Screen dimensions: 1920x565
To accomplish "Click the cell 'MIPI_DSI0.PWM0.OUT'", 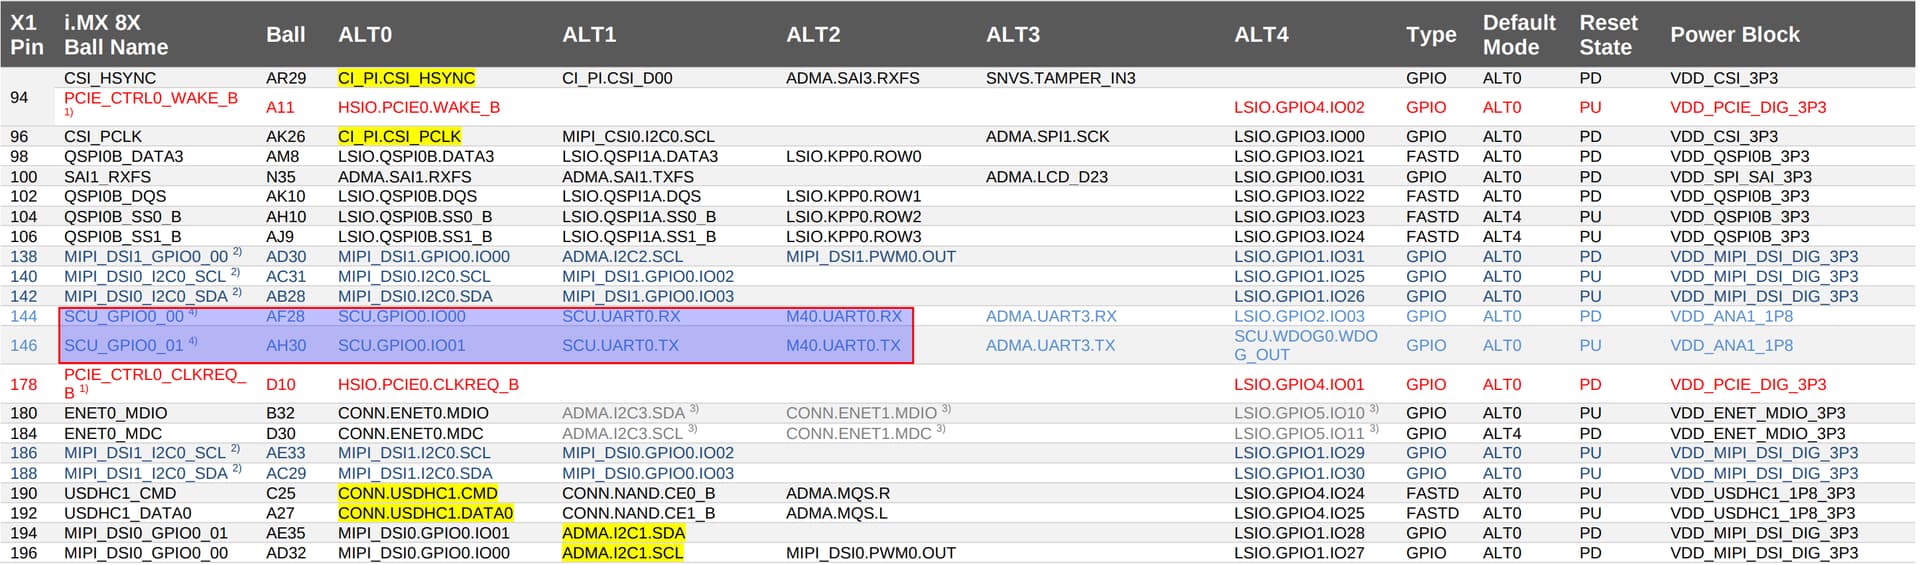I will click(x=870, y=553).
